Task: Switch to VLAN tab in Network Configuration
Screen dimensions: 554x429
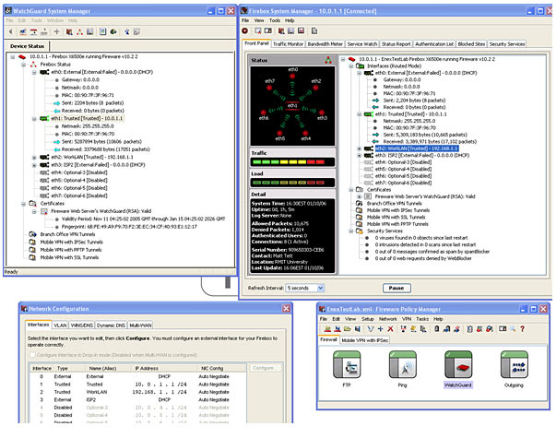Action: (x=60, y=325)
